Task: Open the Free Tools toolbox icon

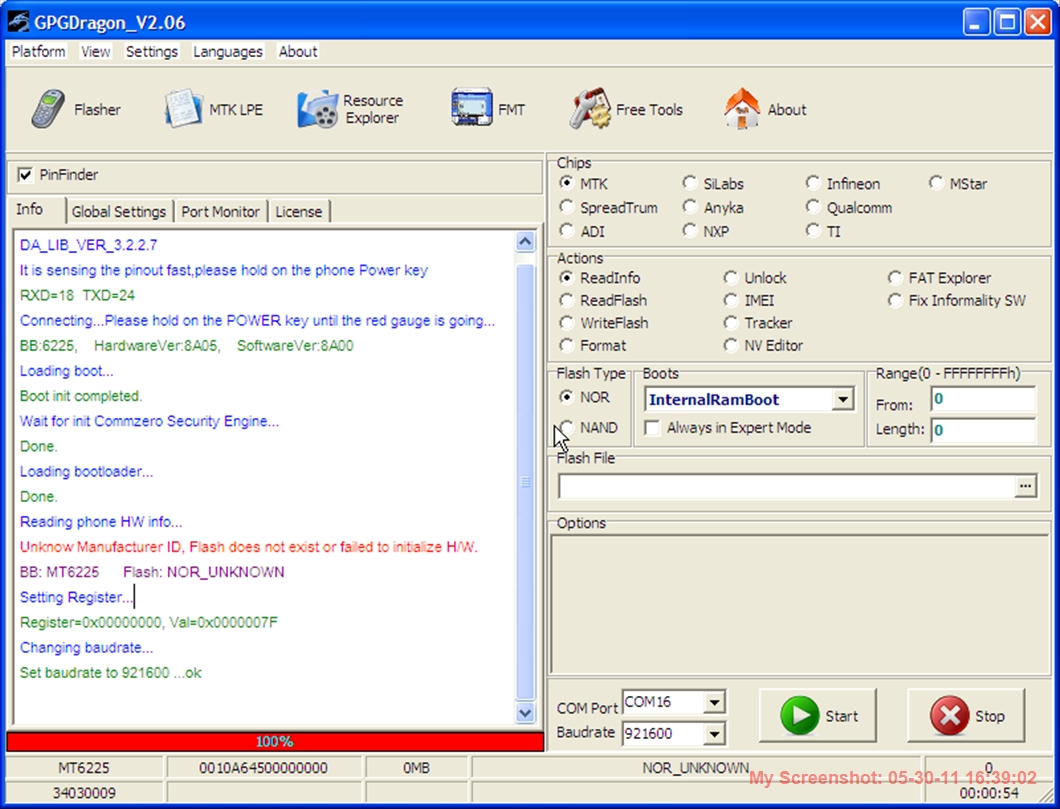Action: pos(589,108)
